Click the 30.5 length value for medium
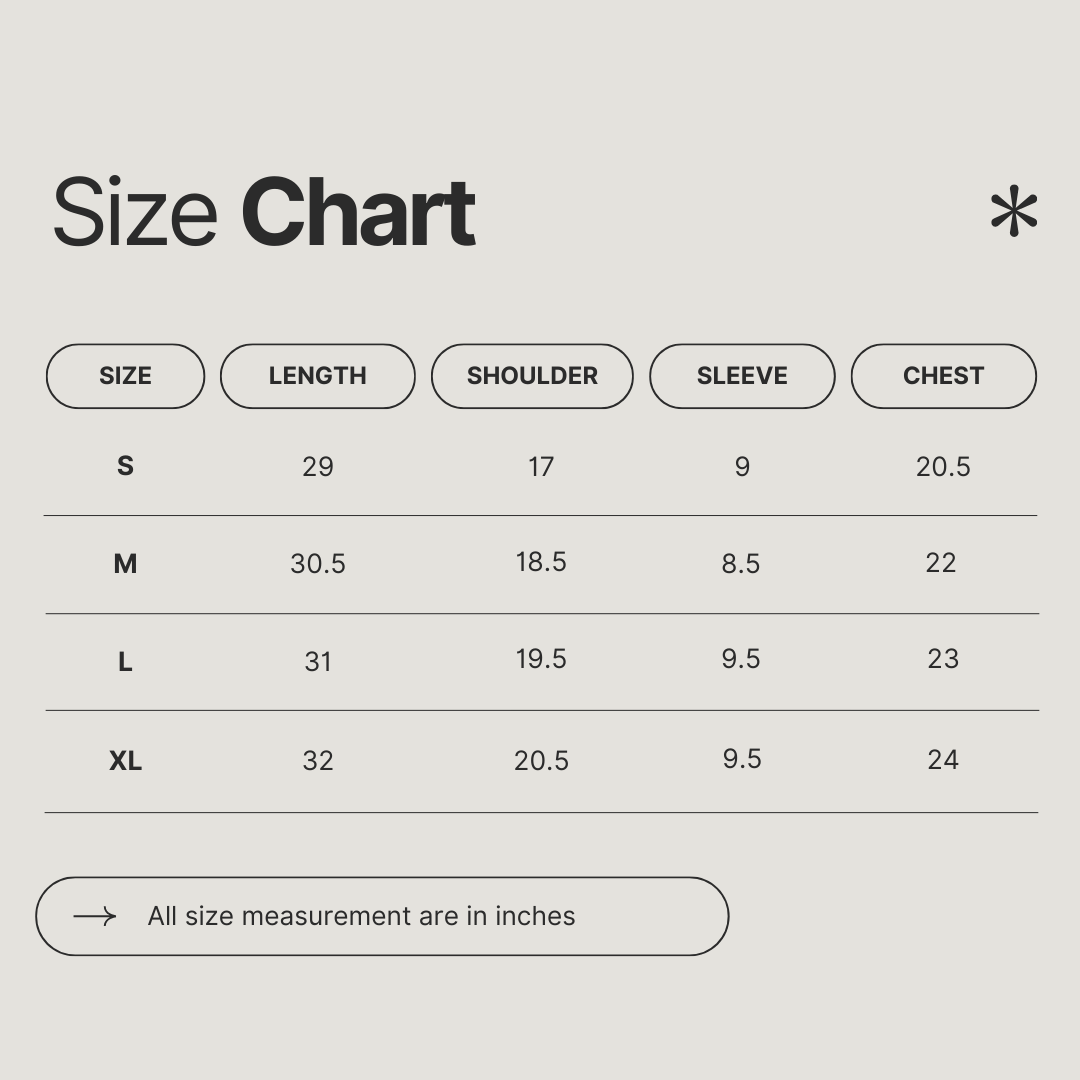Screen dimensions: 1080x1080 point(318,564)
